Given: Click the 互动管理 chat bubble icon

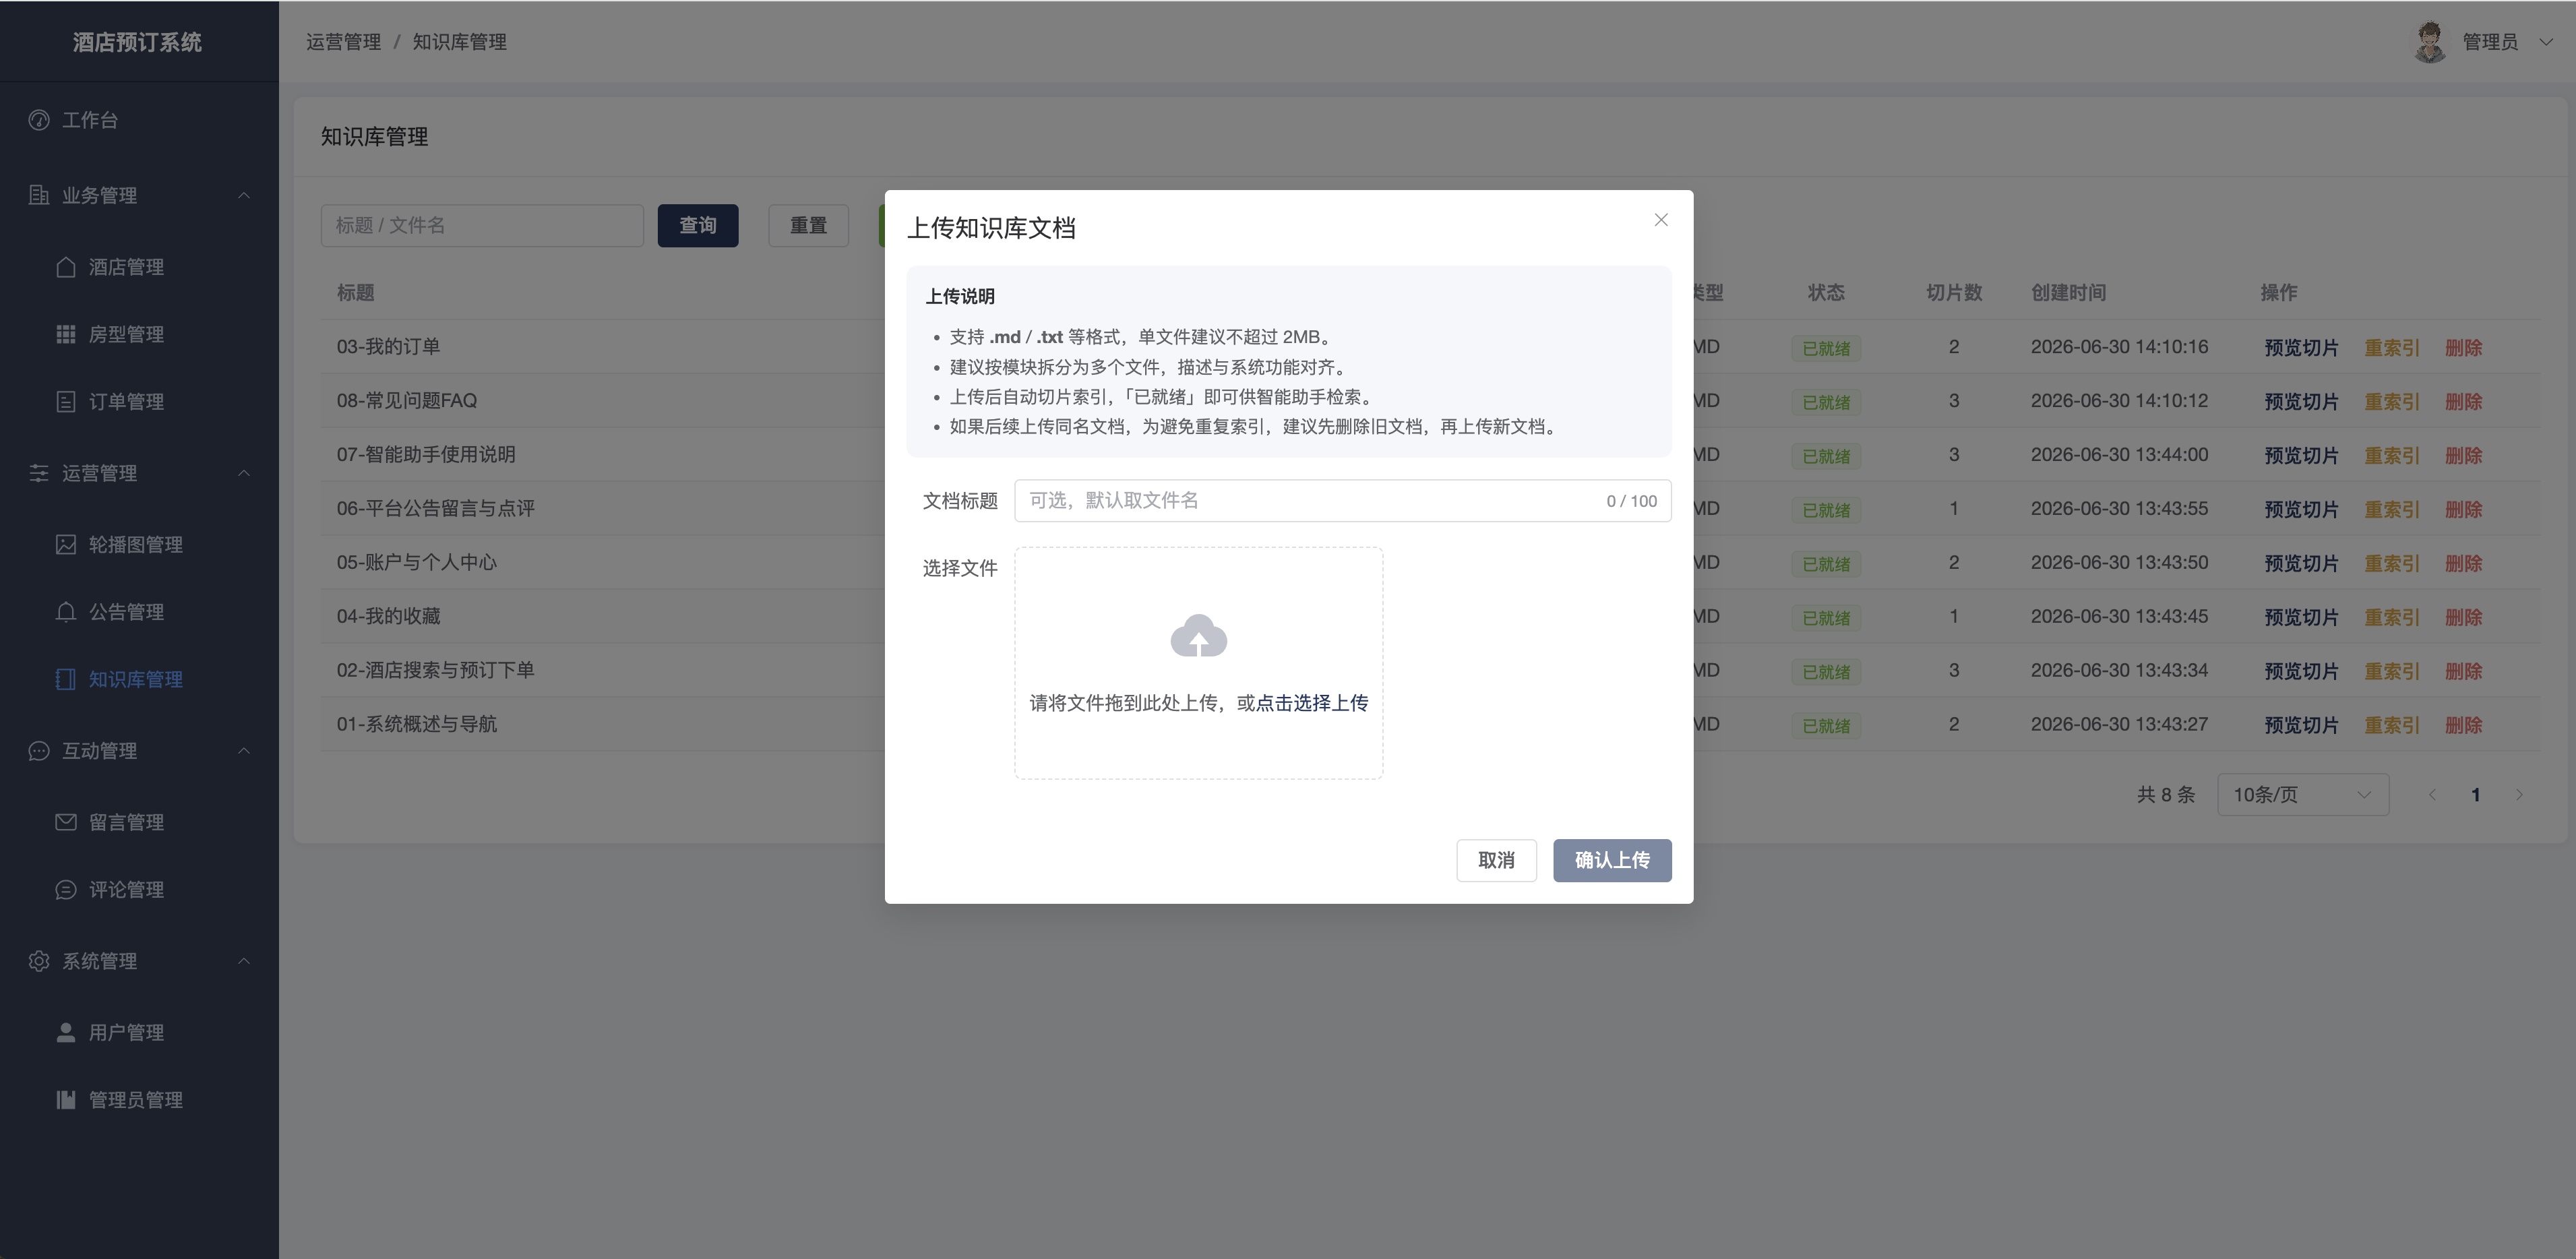Looking at the screenshot, I should point(39,751).
